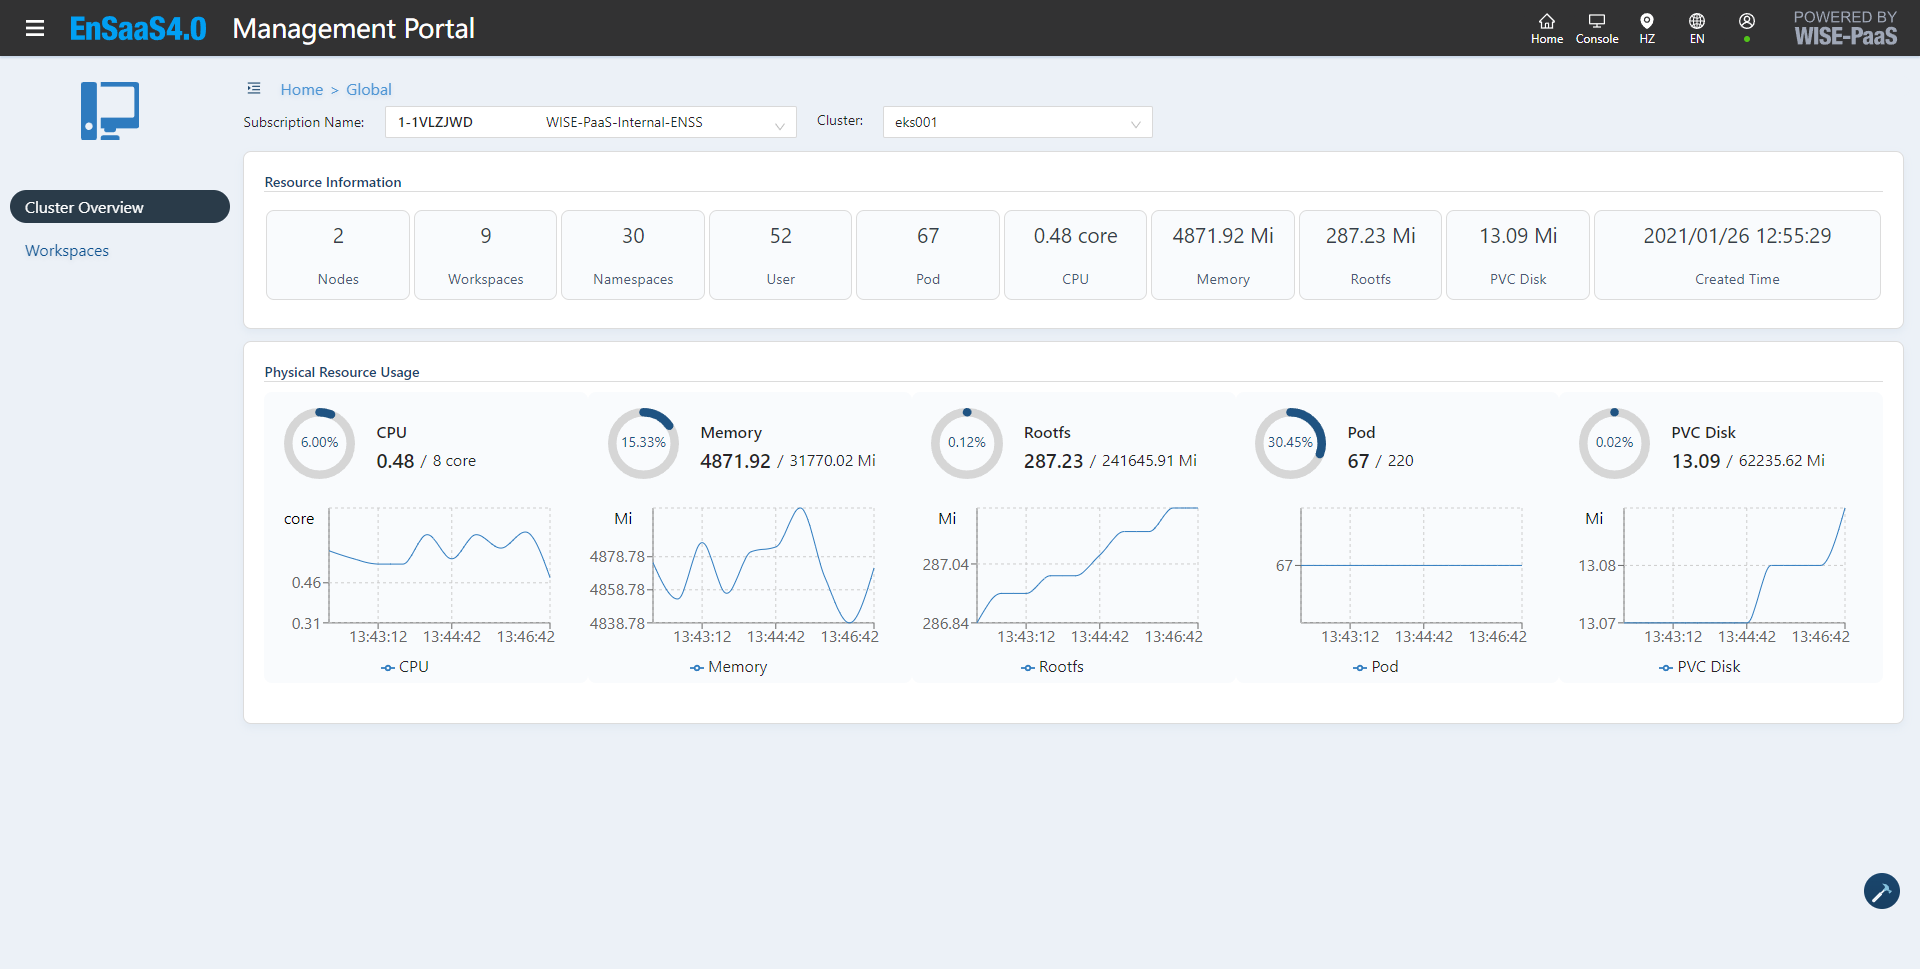Screen dimensions: 1920x969
Task: Click the WISE-PaaS logo
Action: pos(1845,28)
